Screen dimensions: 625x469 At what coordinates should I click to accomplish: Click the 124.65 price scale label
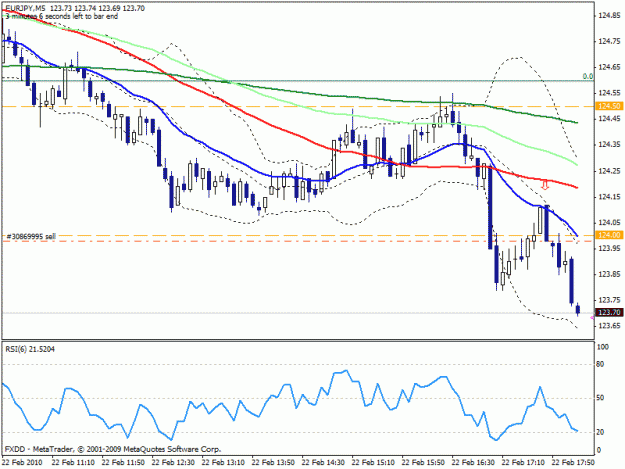609,67
